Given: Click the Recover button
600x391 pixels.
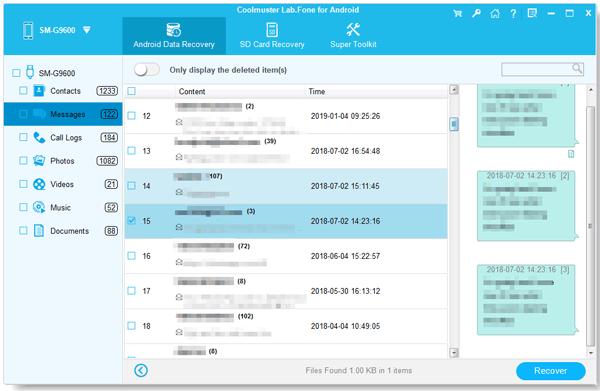Looking at the screenshot, I should pos(551,371).
